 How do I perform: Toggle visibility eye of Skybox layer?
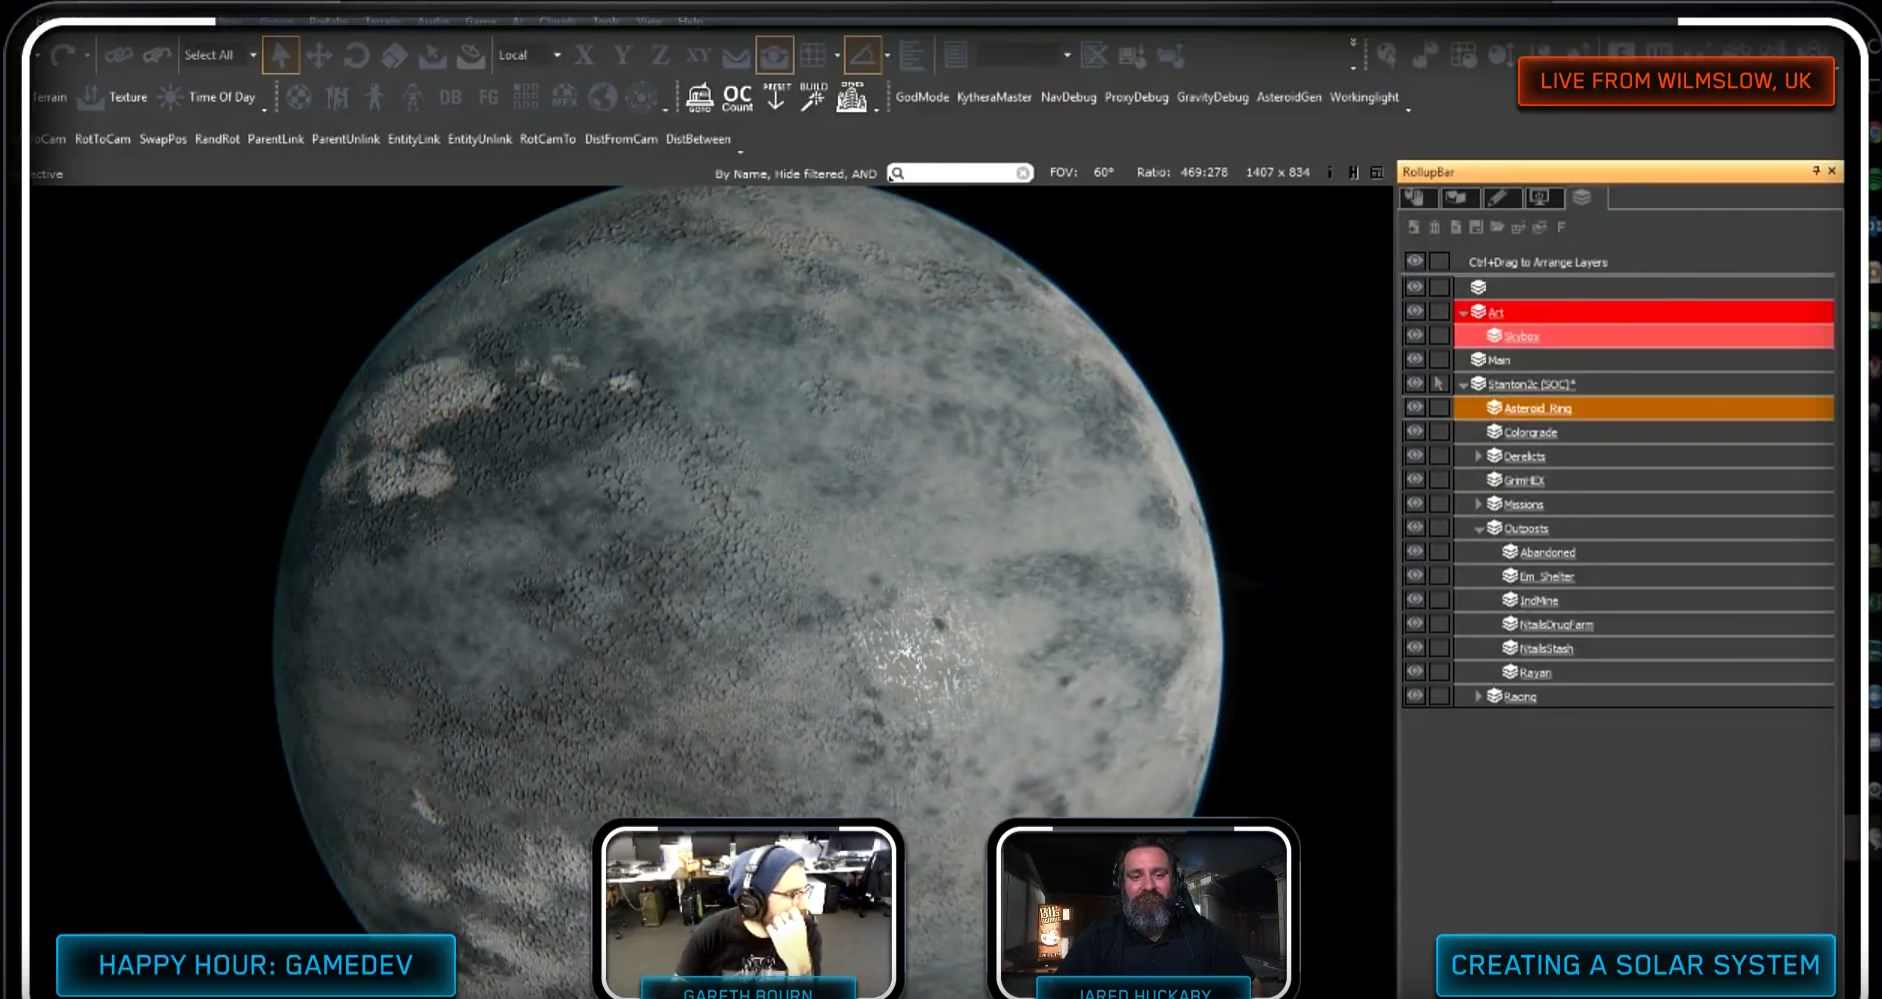(x=1415, y=335)
